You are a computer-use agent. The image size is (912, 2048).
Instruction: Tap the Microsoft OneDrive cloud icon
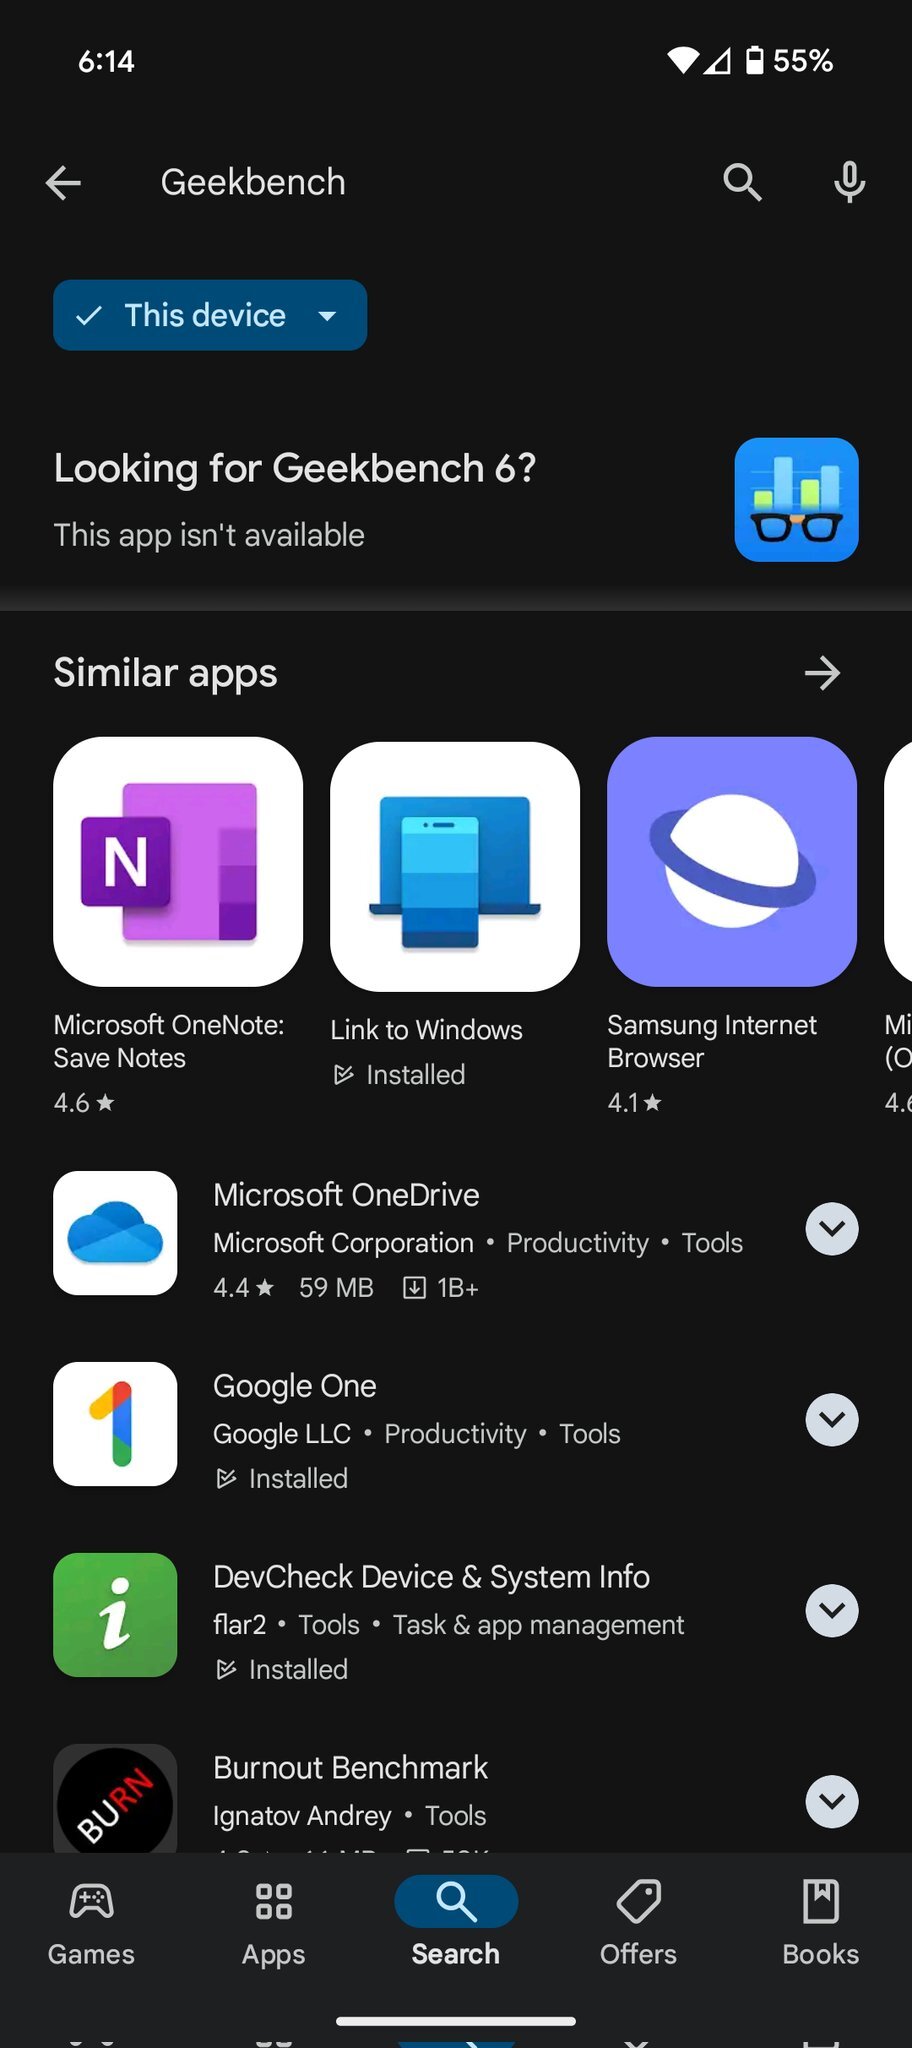coord(115,1233)
